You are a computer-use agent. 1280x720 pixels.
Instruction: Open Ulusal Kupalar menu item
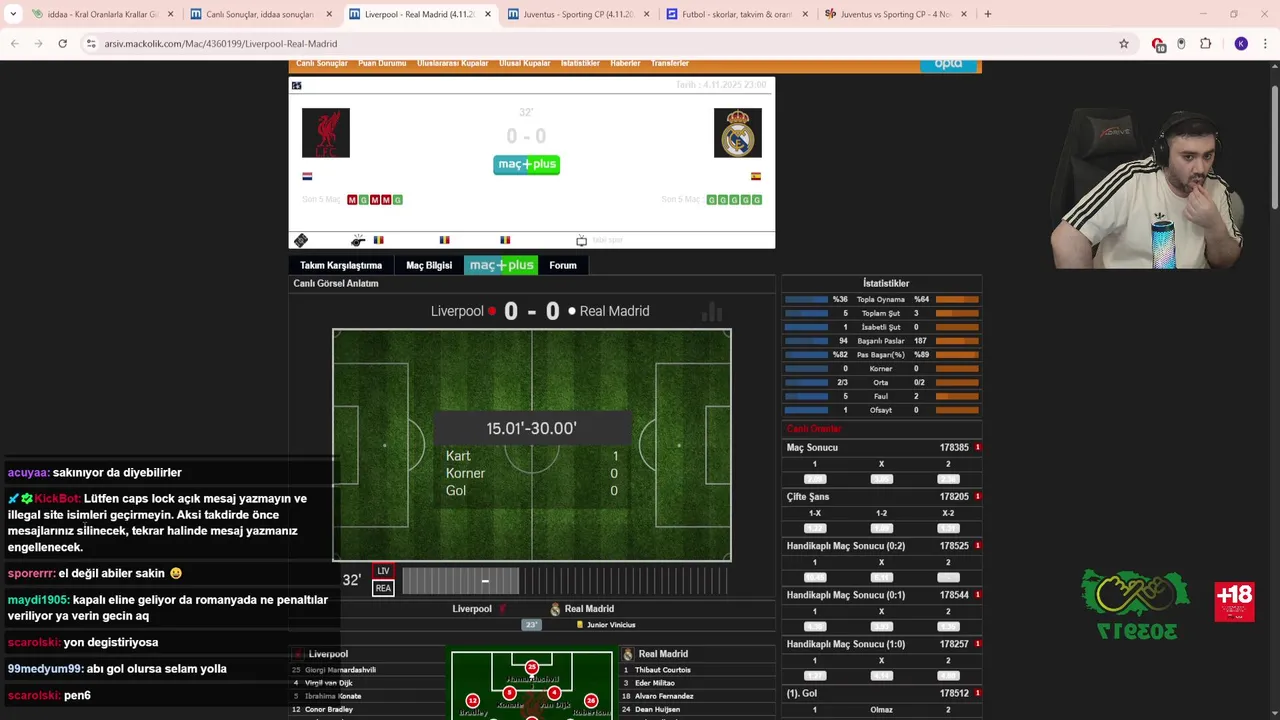point(525,63)
